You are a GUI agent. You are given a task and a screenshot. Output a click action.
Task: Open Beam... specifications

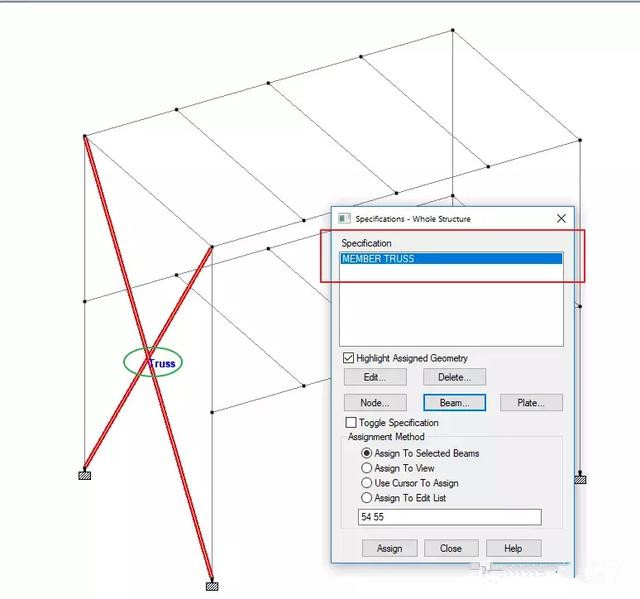pyautogui.click(x=454, y=403)
